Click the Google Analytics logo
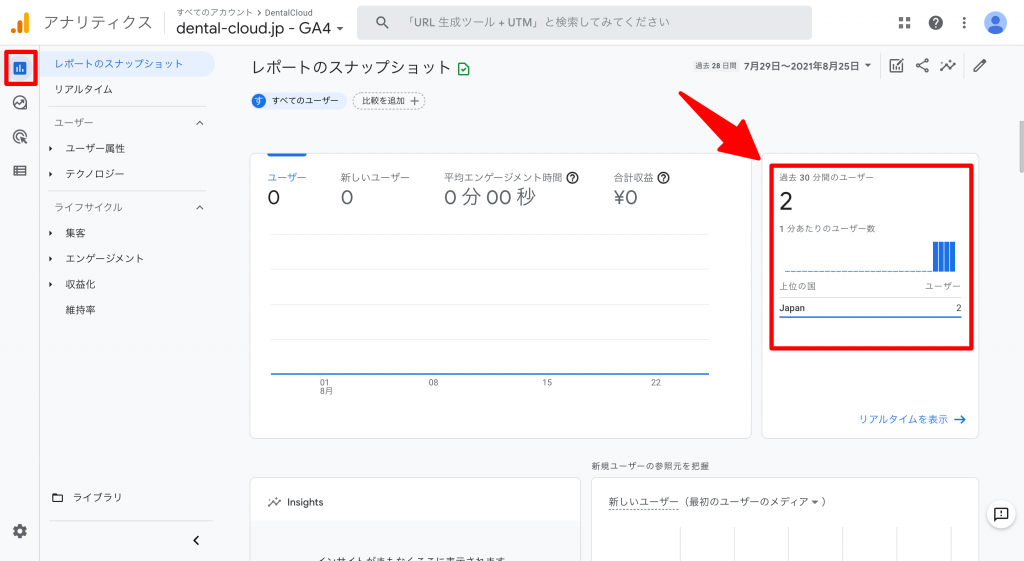 click(x=20, y=23)
